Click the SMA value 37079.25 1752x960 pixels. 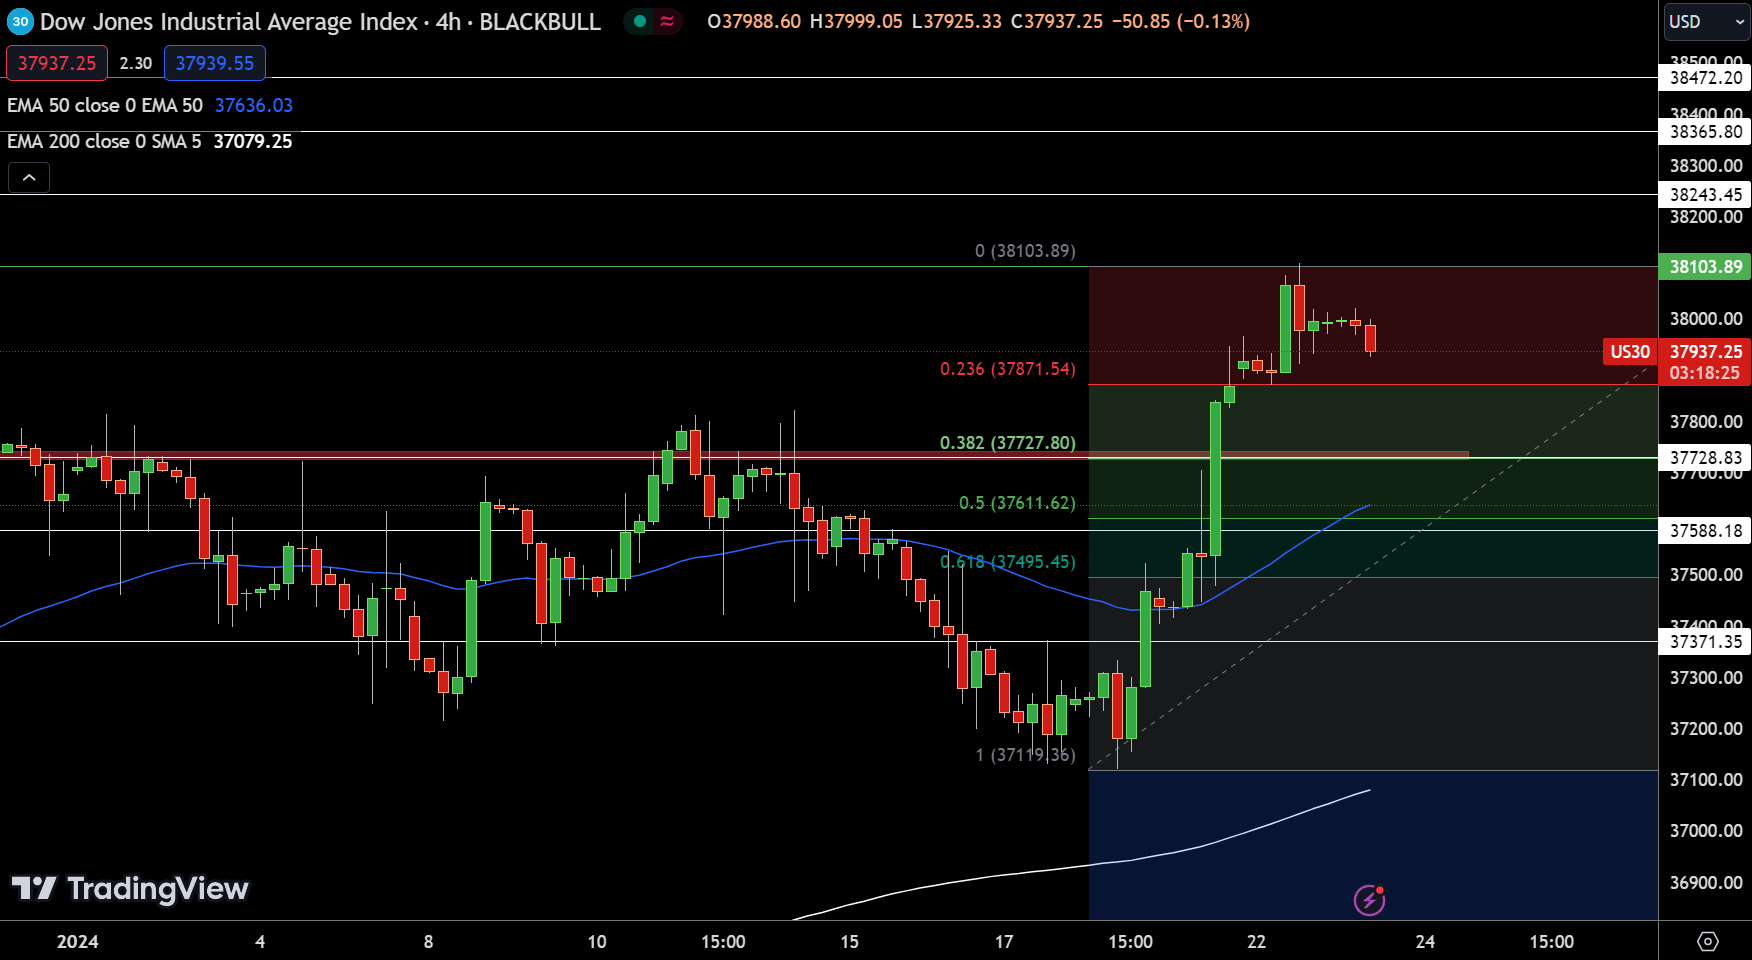tap(253, 141)
